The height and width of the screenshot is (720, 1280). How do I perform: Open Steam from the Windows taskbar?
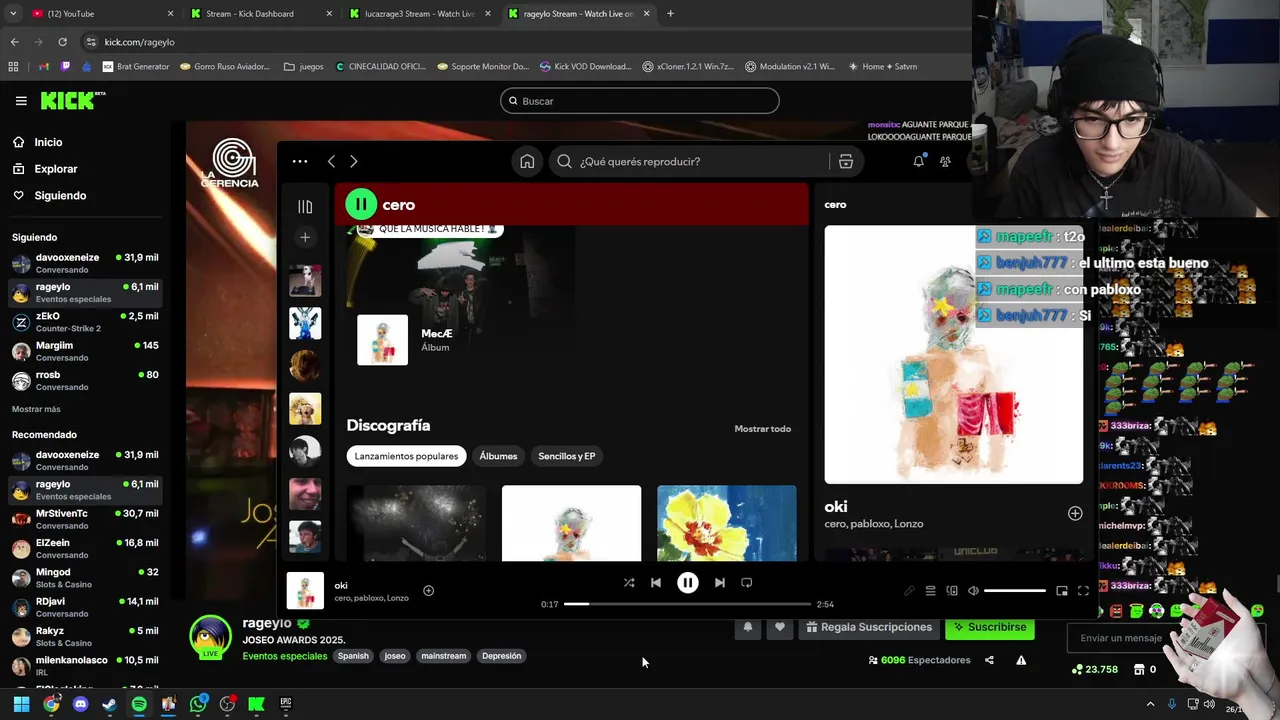click(x=110, y=704)
